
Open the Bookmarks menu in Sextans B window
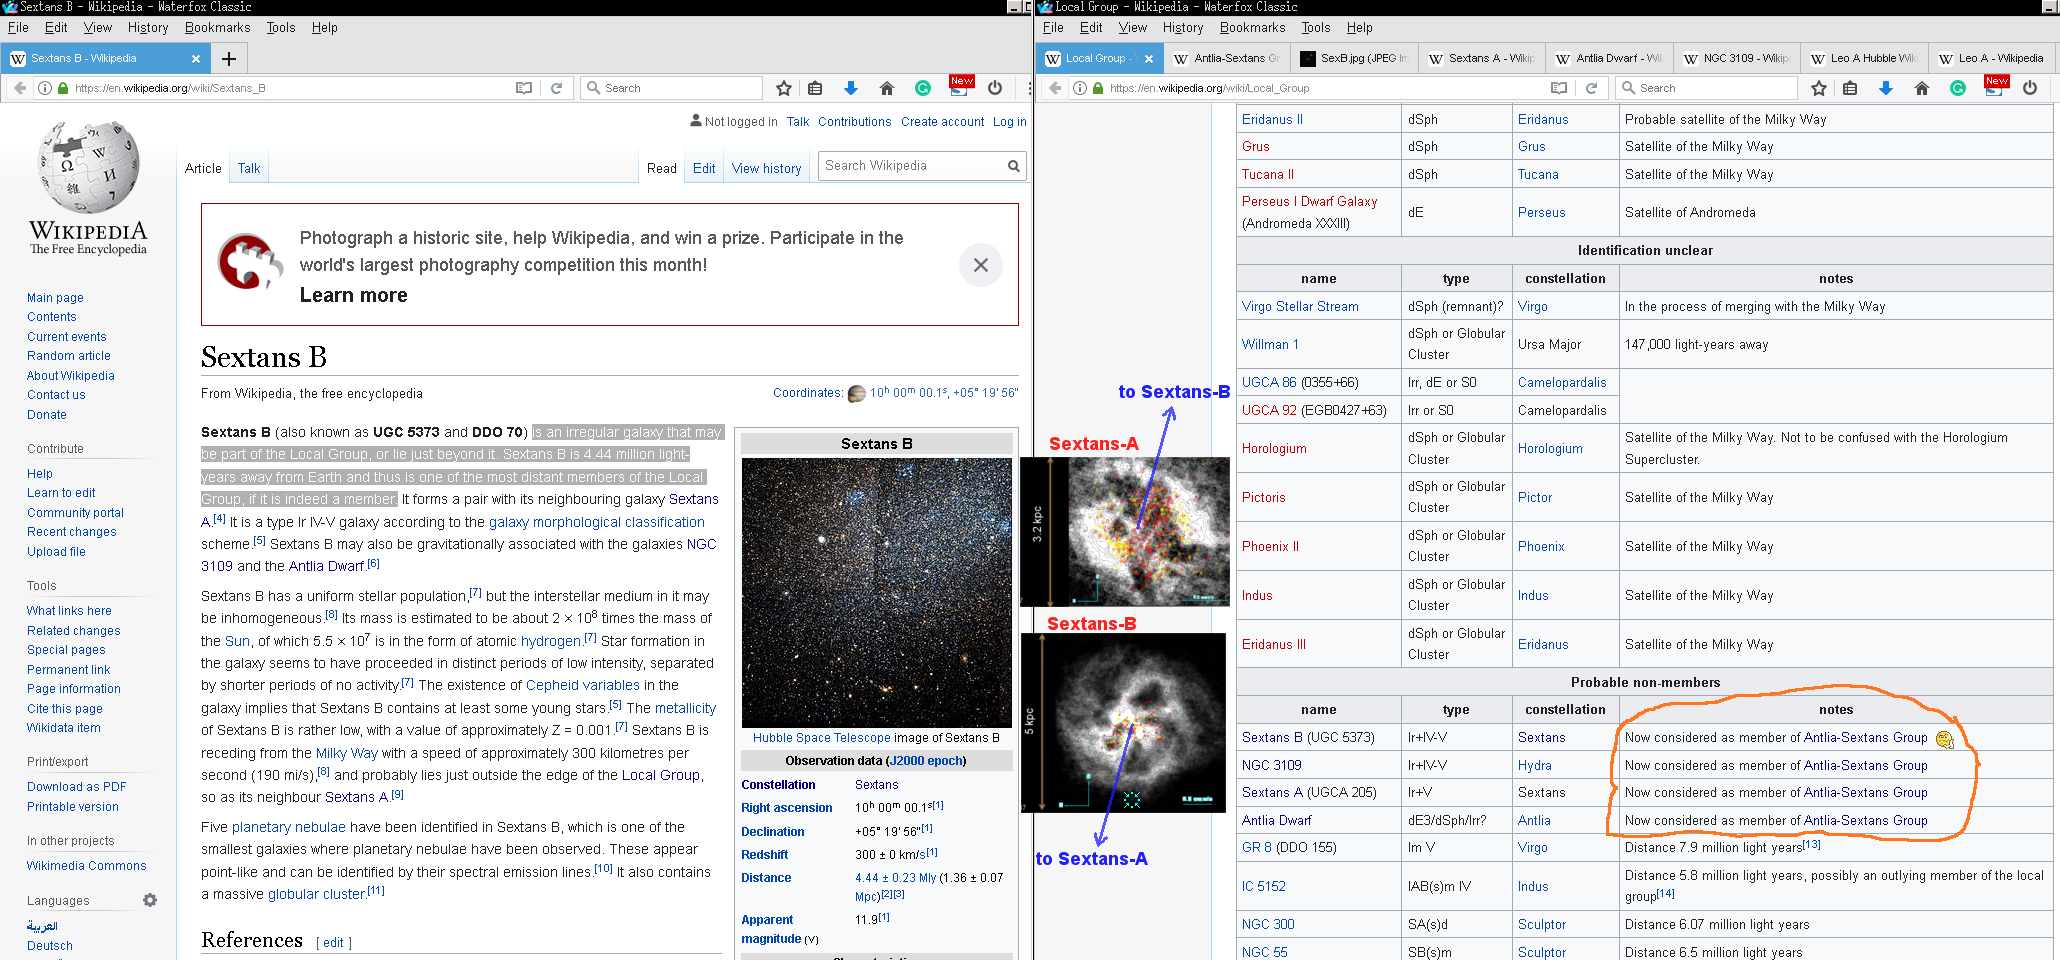217,28
